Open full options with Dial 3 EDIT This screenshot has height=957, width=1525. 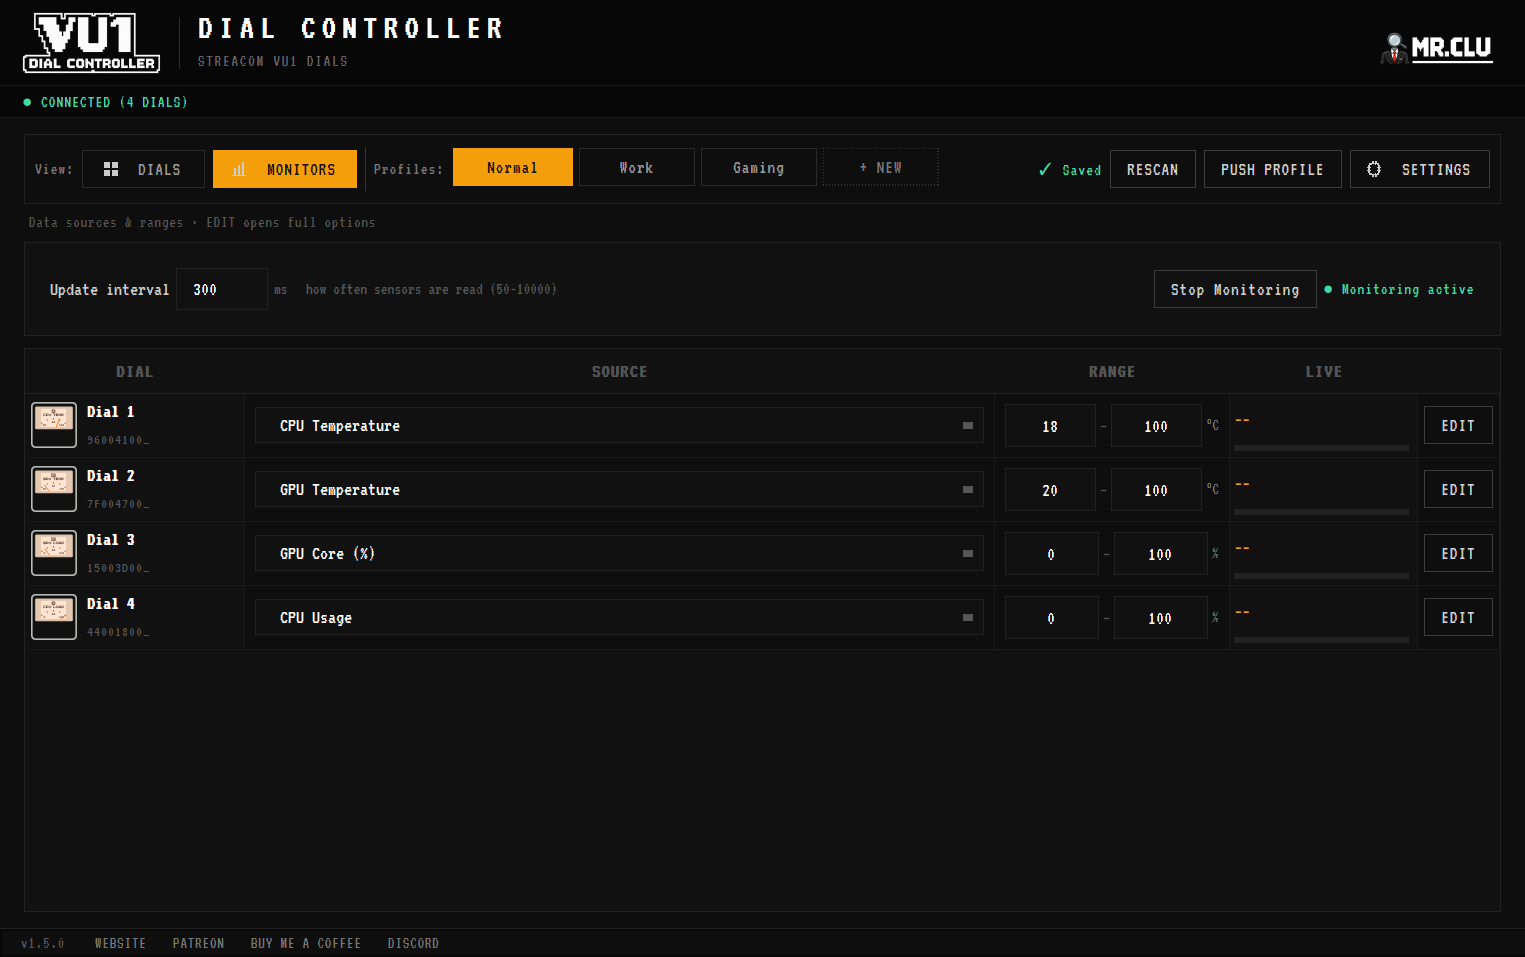pos(1458,553)
